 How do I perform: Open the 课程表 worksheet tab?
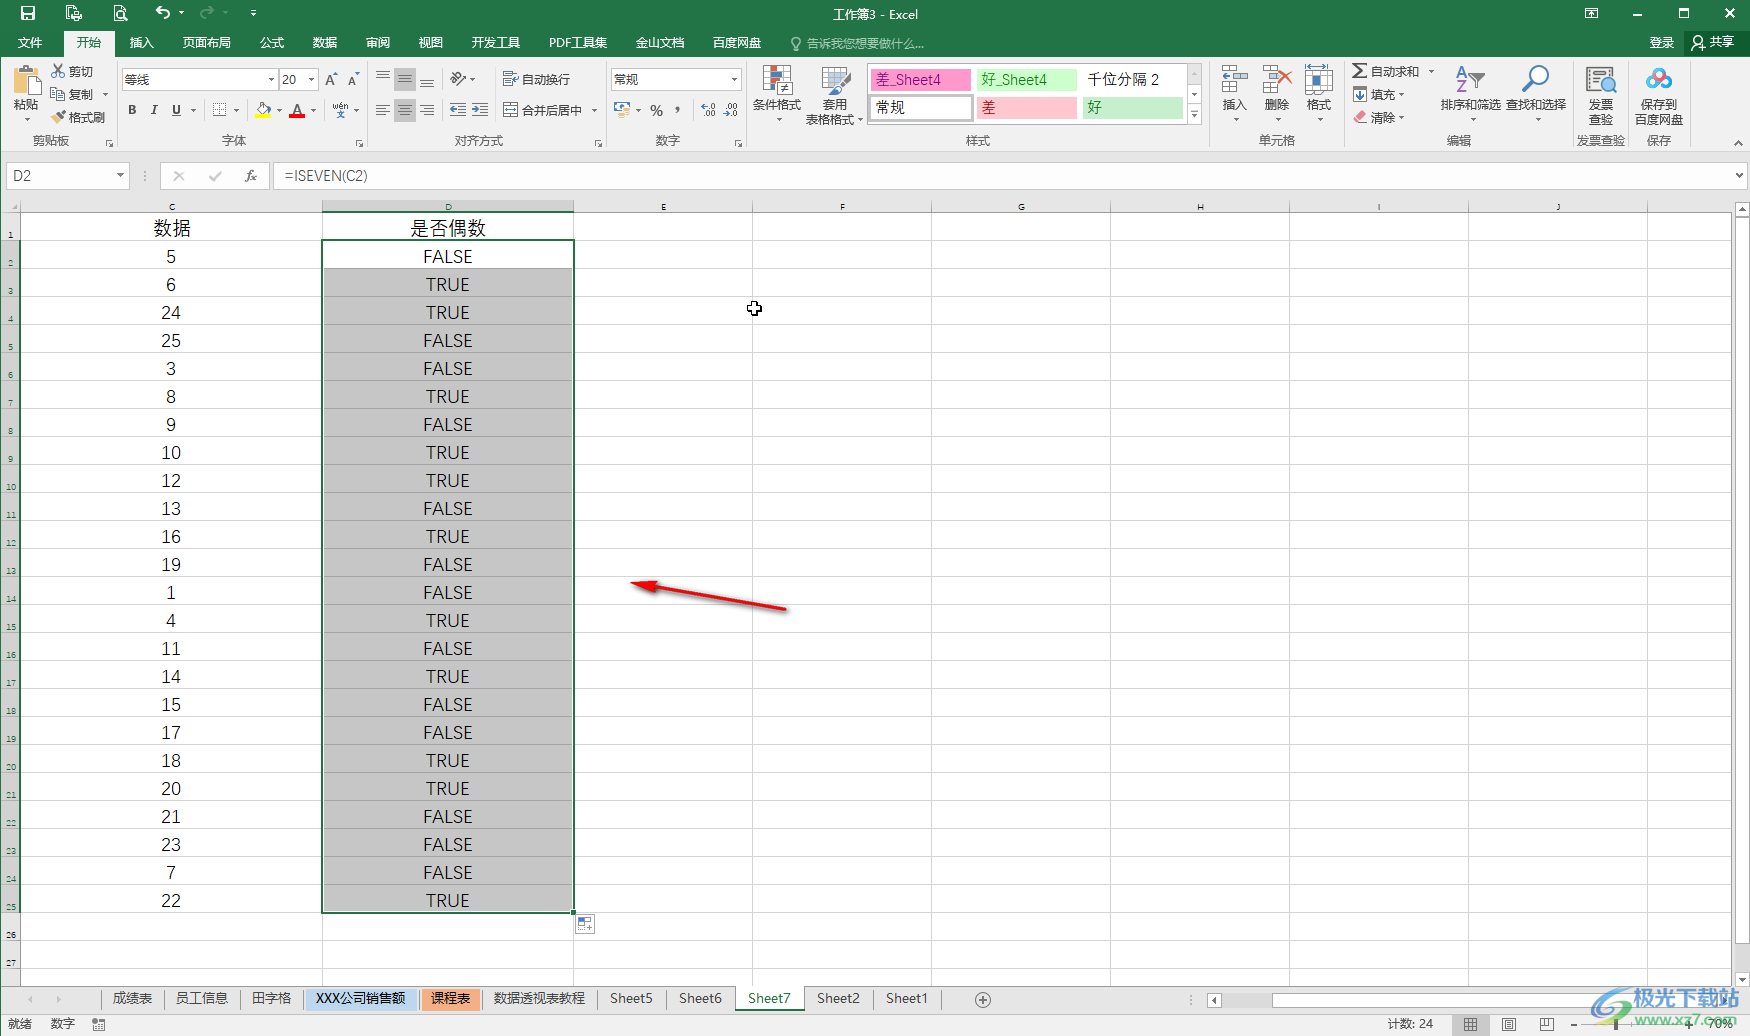450,999
